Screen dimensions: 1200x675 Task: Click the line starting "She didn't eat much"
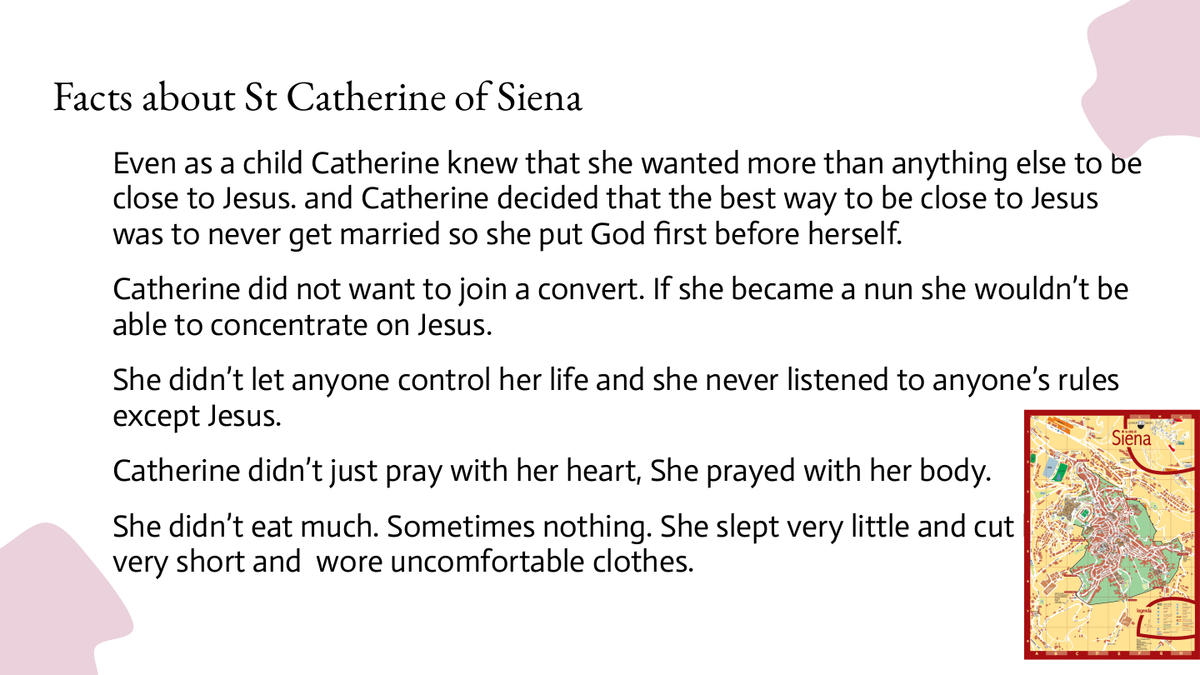coord(564,525)
